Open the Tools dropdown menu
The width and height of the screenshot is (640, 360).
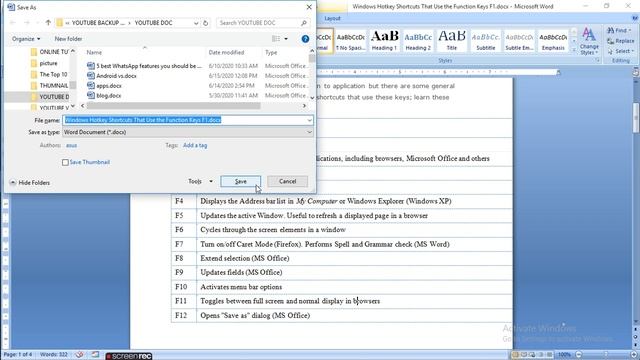coord(200,181)
